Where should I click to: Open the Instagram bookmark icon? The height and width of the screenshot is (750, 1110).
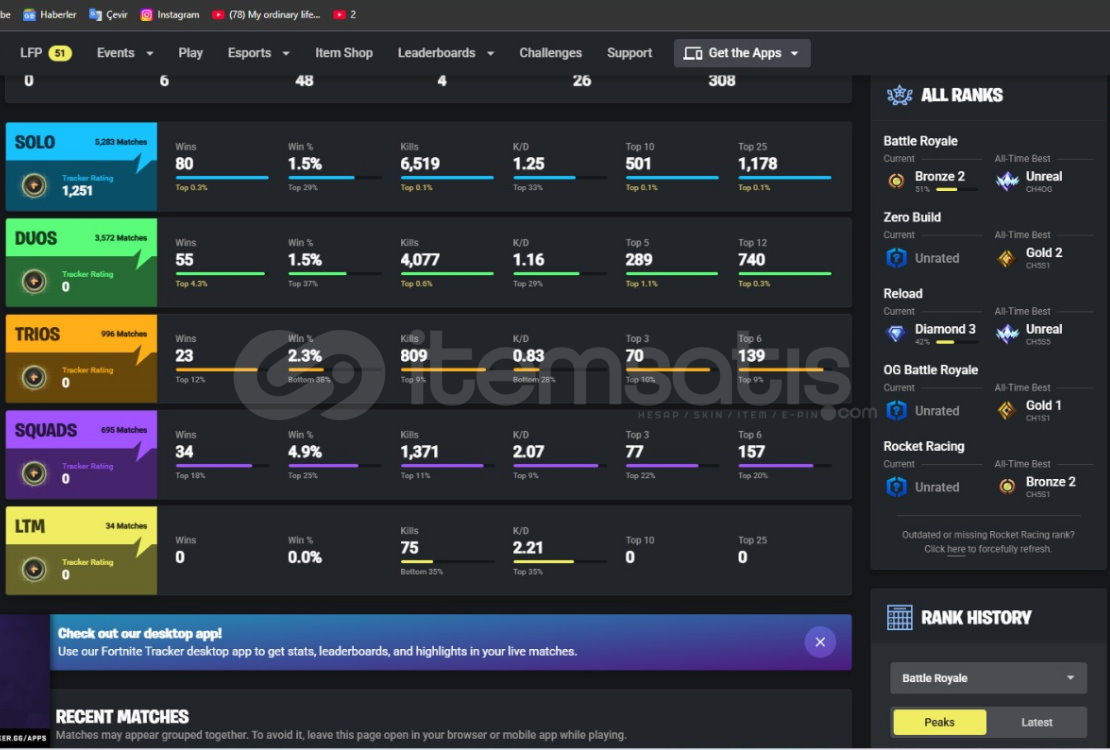[146, 14]
